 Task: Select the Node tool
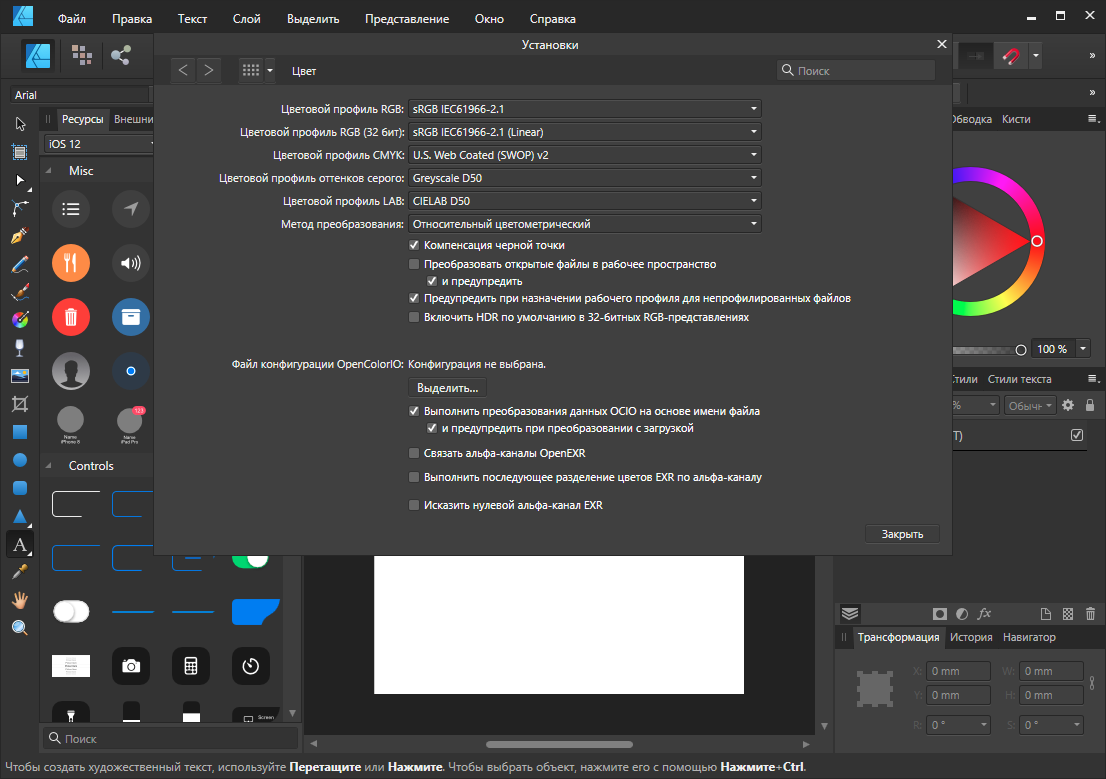pyautogui.click(x=20, y=180)
